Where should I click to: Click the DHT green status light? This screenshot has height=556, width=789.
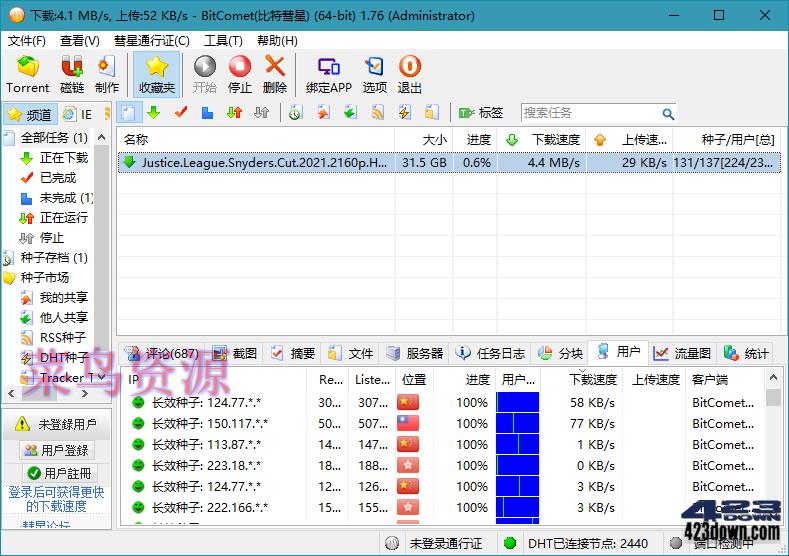(x=510, y=543)
